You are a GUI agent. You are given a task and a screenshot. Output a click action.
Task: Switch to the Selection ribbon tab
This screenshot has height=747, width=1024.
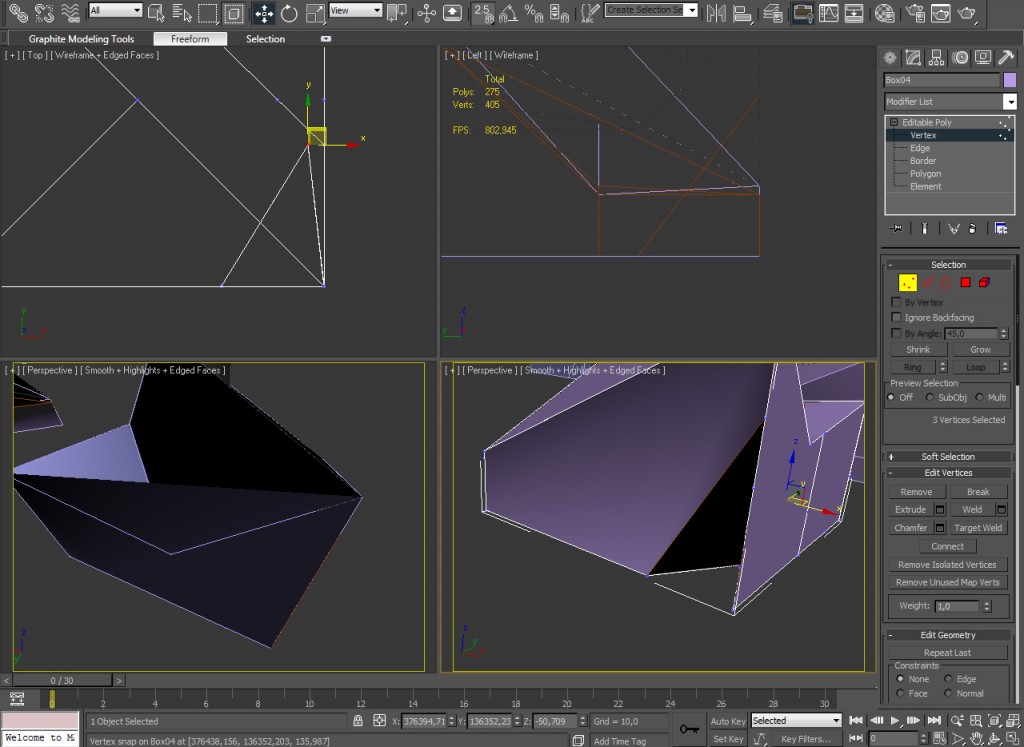[265, 39]
